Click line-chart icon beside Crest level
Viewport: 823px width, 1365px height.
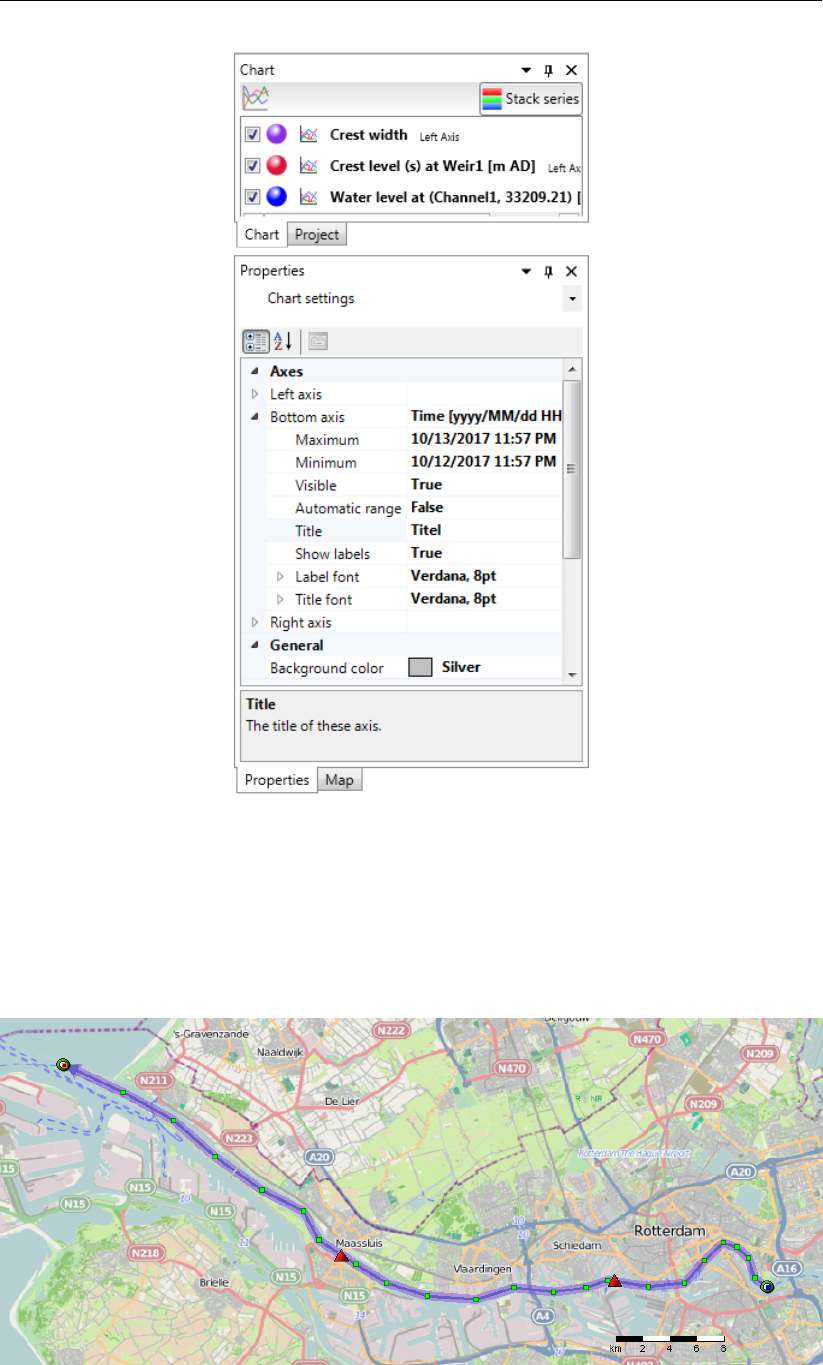coord(308,166)
